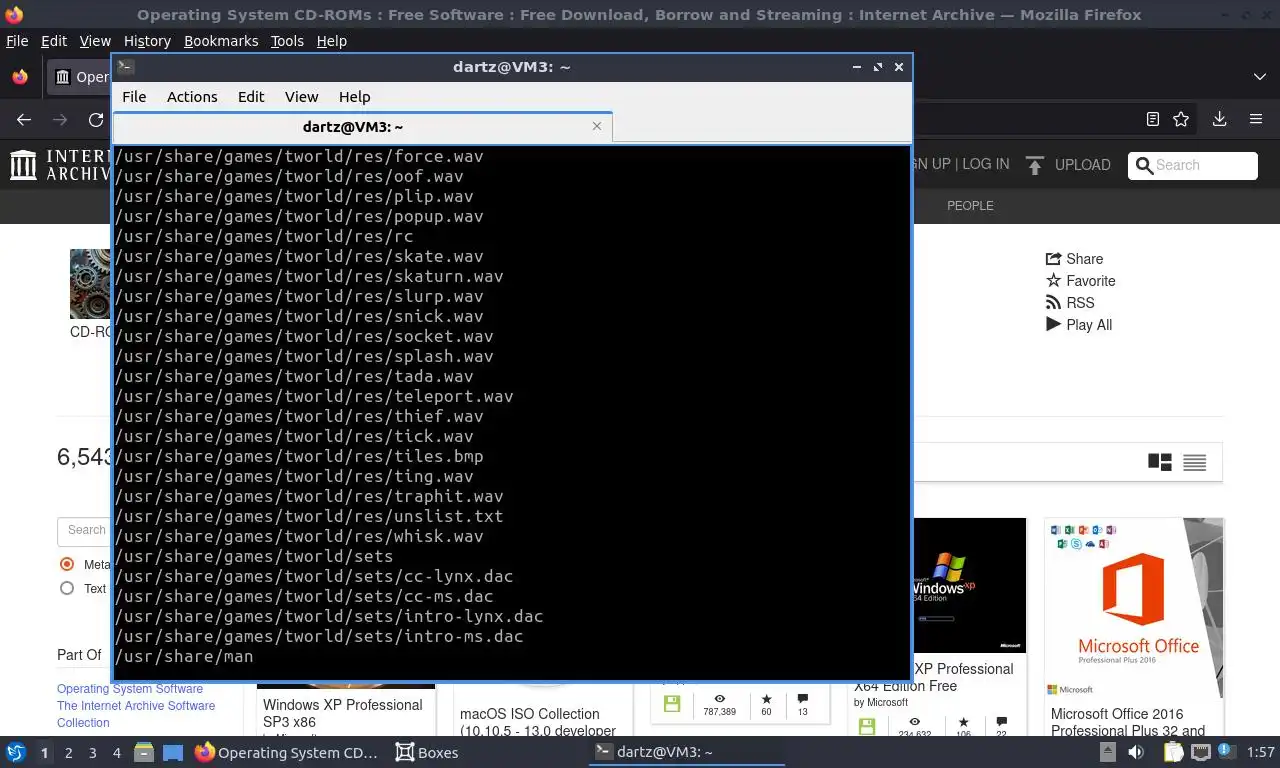Click the Firefox back arrow

point(24,119)
